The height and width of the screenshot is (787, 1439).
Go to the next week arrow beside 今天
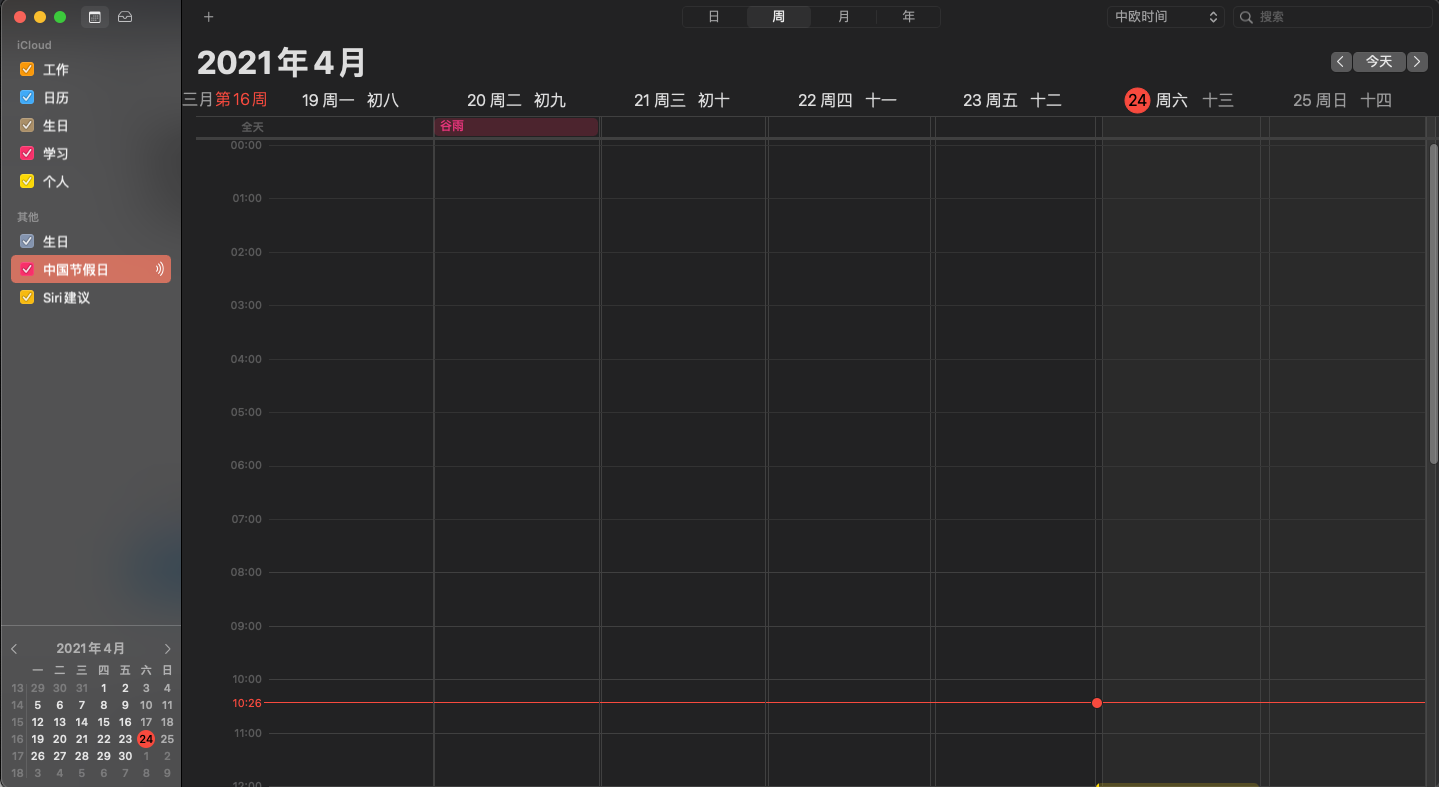(x=1417, y=62)
